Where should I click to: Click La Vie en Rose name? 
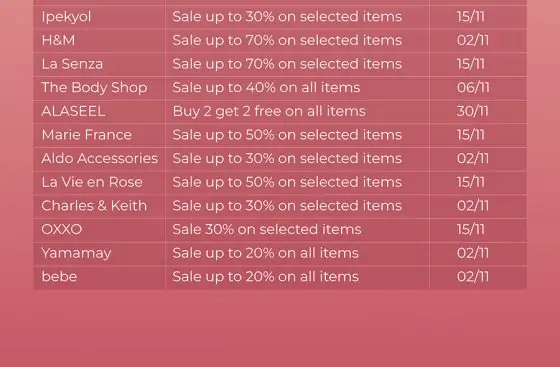(x=92, y=182)
